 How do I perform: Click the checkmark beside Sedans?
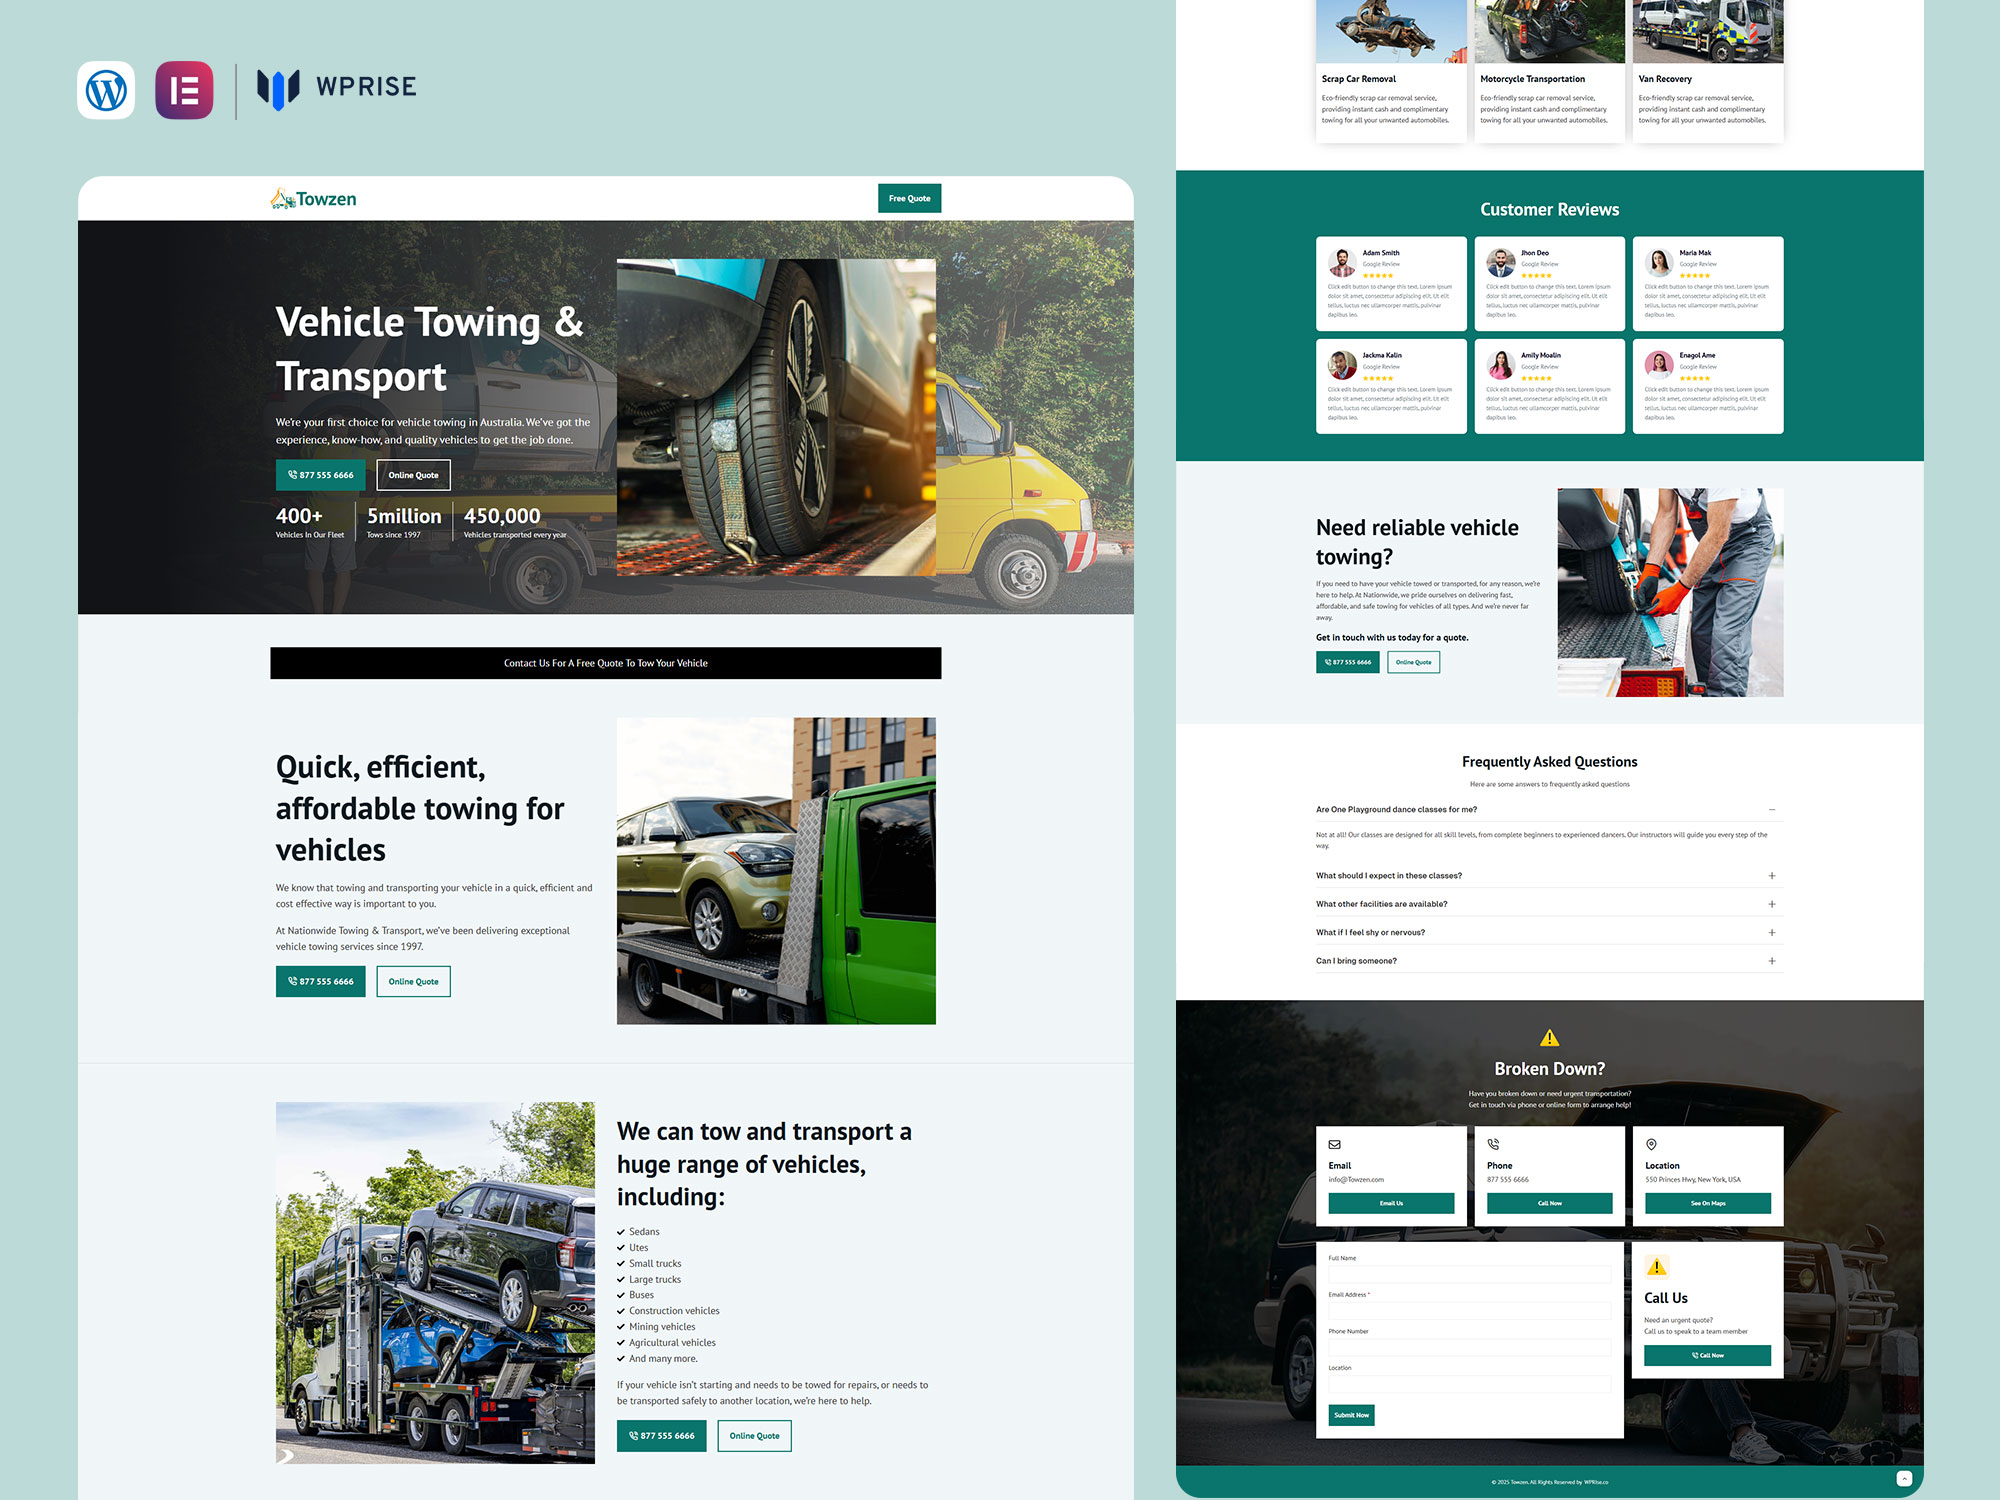pos(621,1232)
